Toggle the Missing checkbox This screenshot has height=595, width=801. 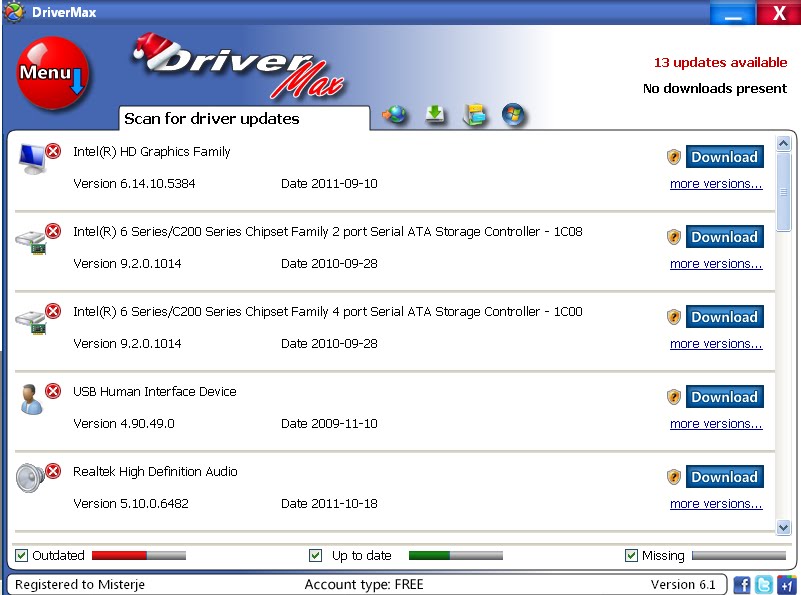coord(631,555)
